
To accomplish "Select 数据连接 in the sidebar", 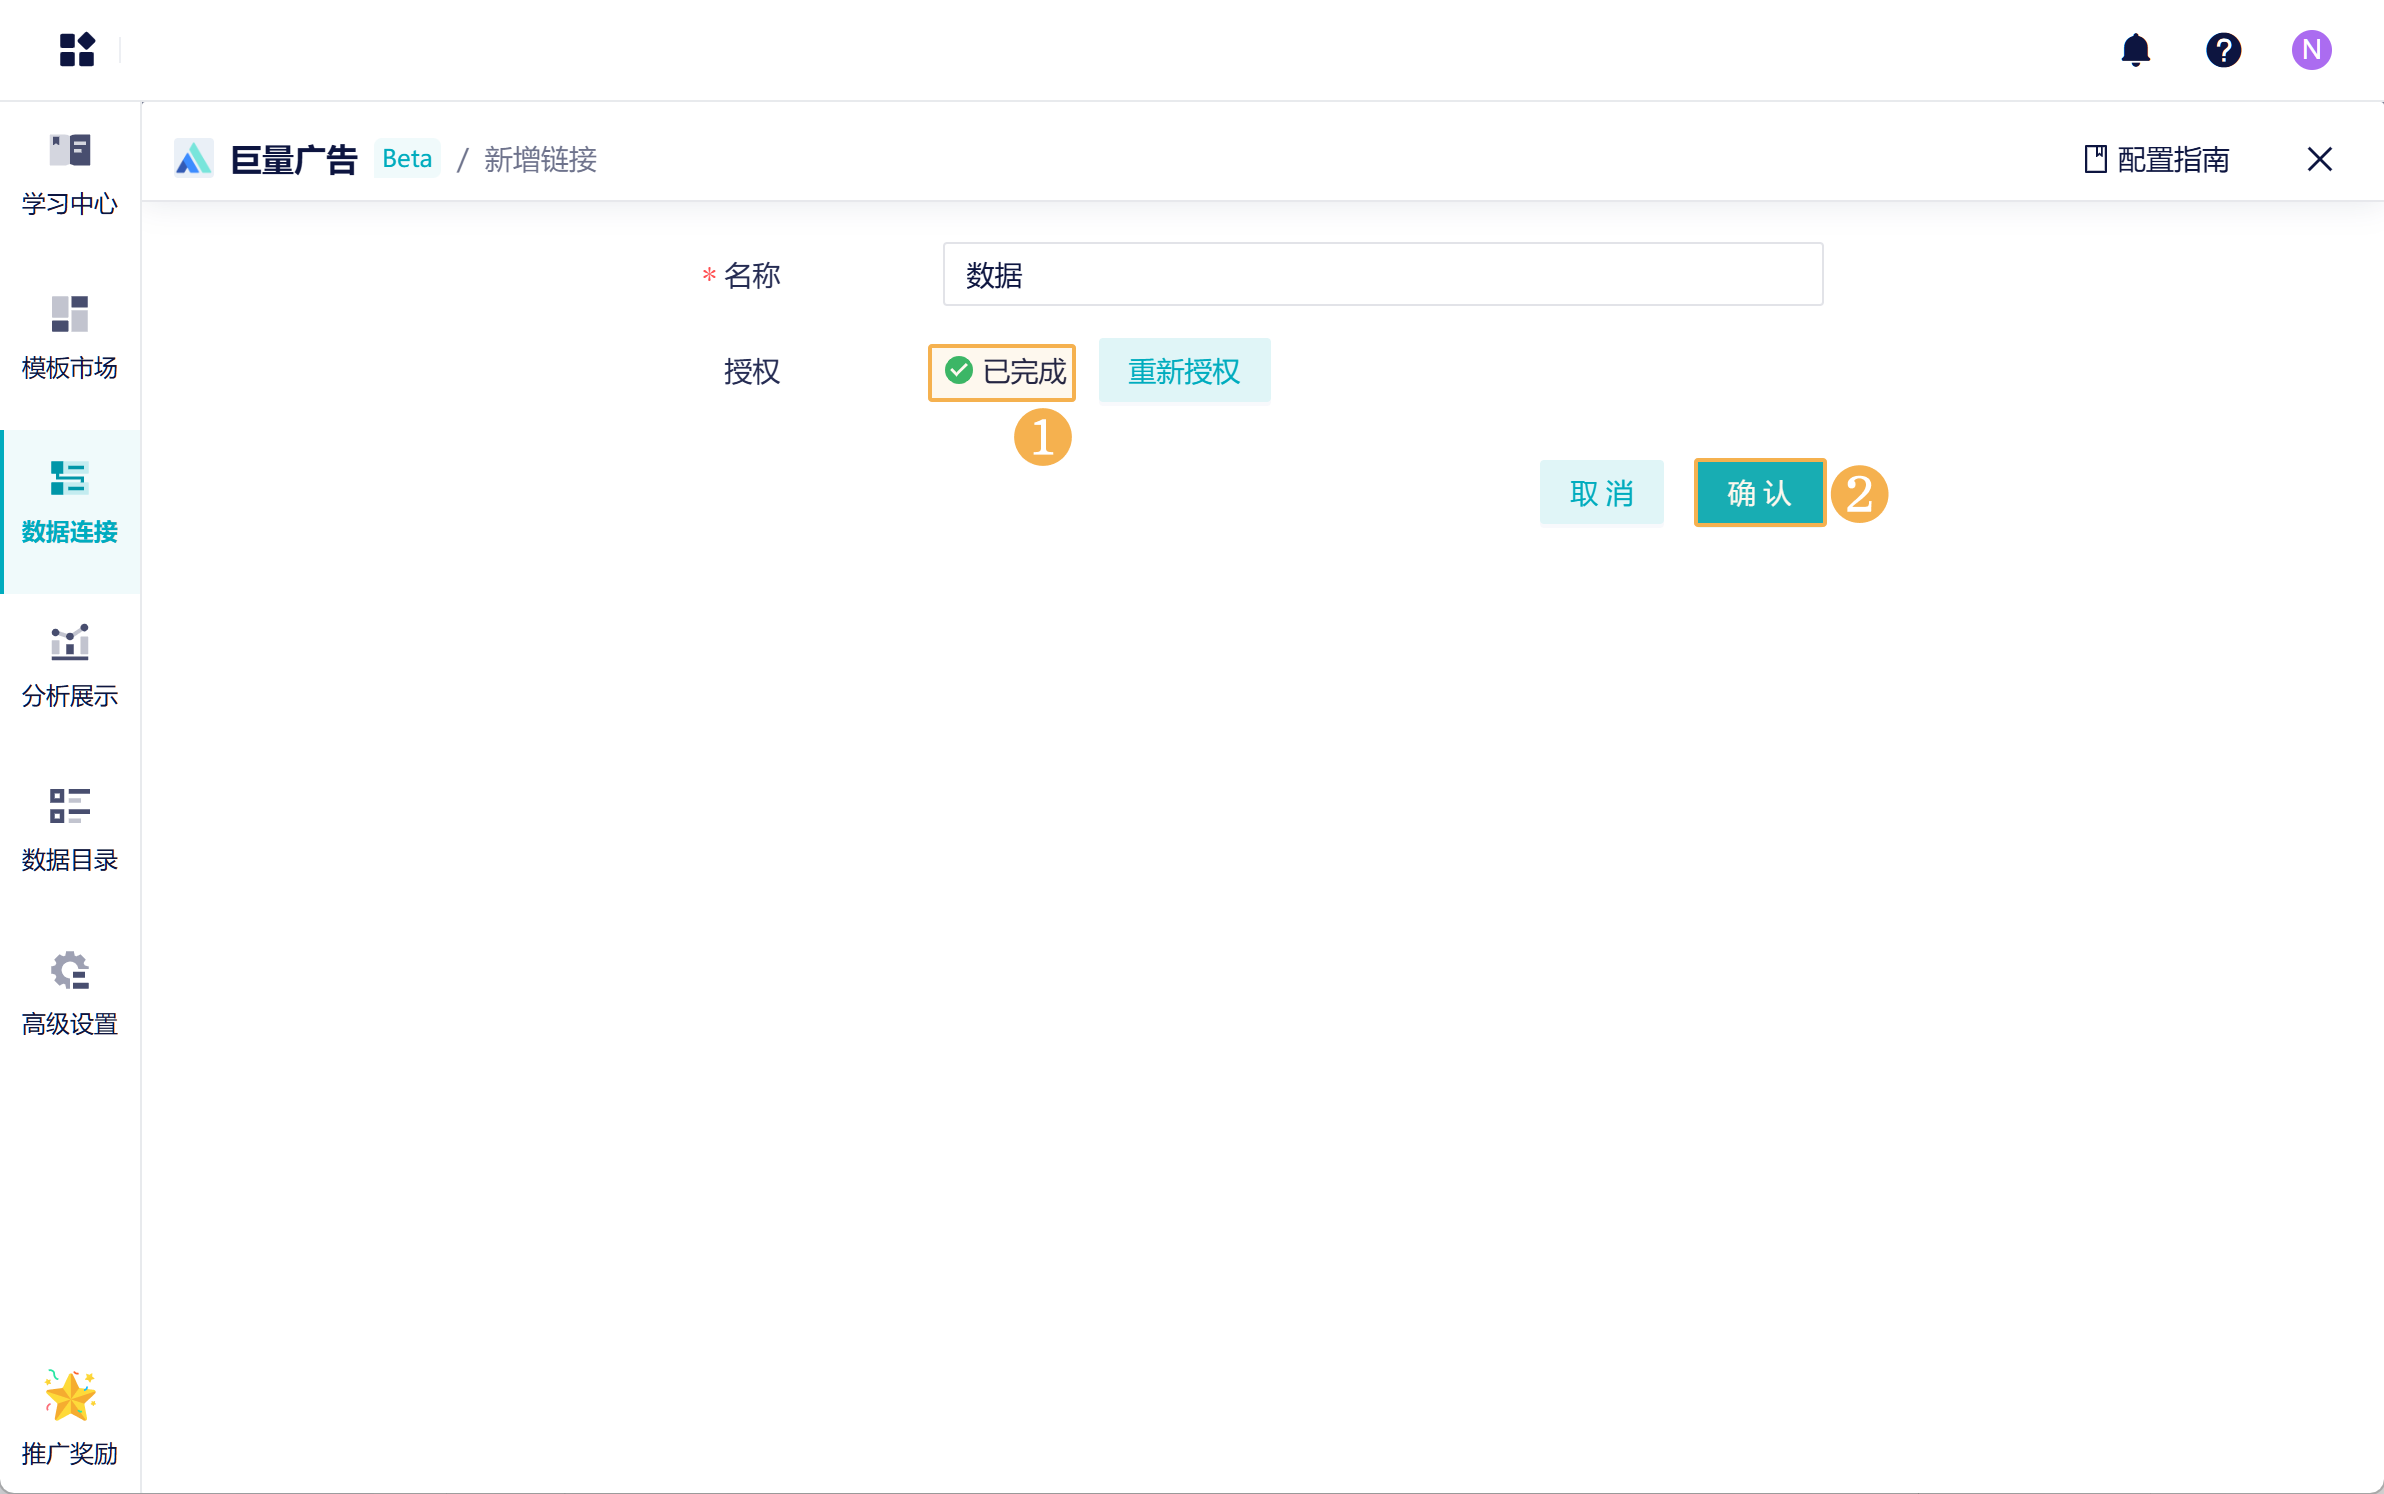I will (70, 503).
